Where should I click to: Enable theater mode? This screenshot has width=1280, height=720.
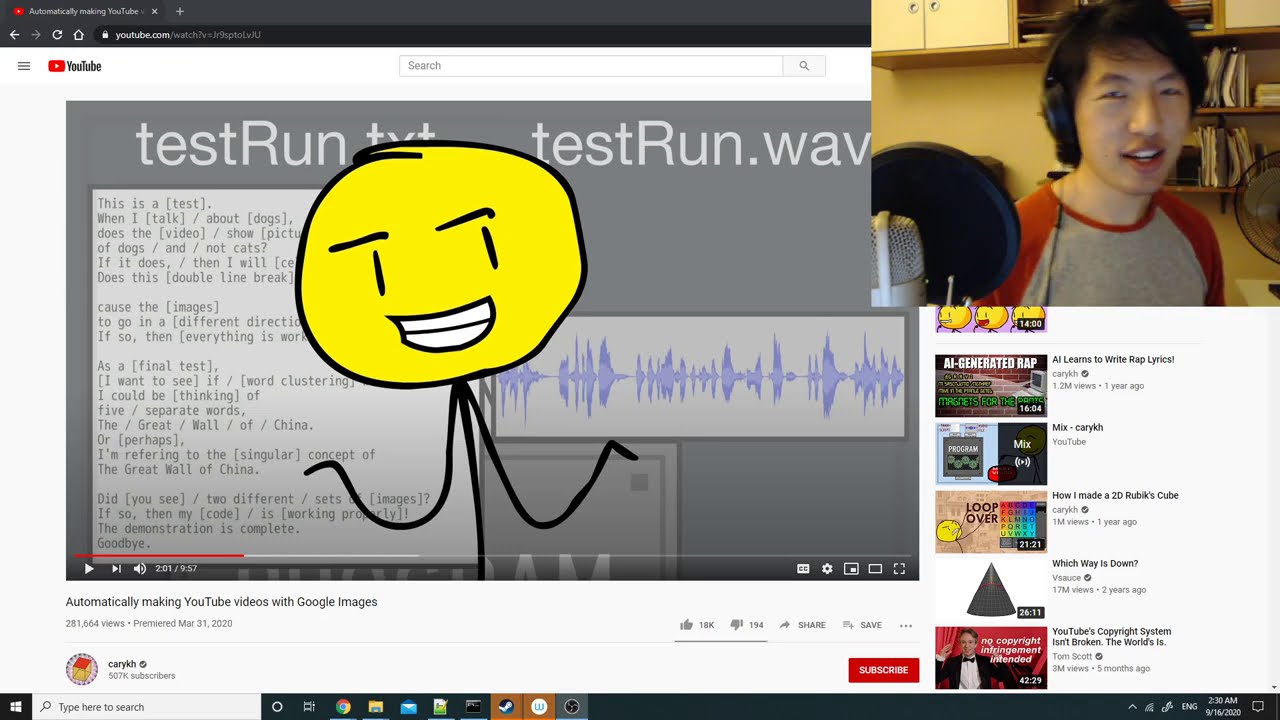click(x=875, y=569)
